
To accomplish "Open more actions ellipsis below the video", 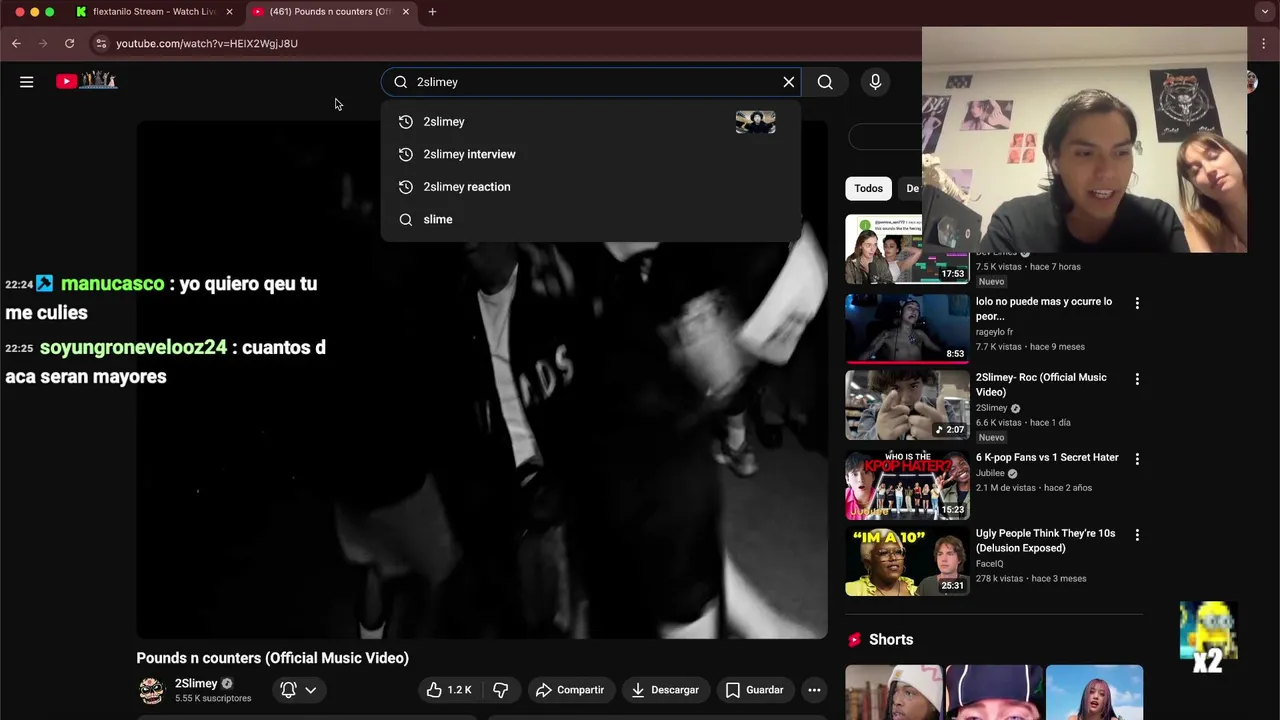I will (x=814, y=690).
